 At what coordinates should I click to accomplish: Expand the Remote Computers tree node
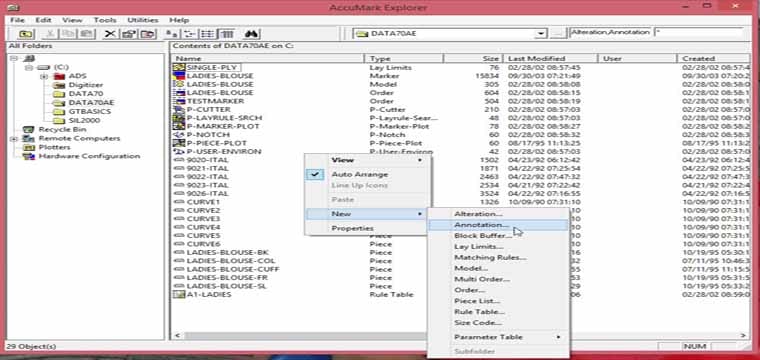click(x=15, y=139)
